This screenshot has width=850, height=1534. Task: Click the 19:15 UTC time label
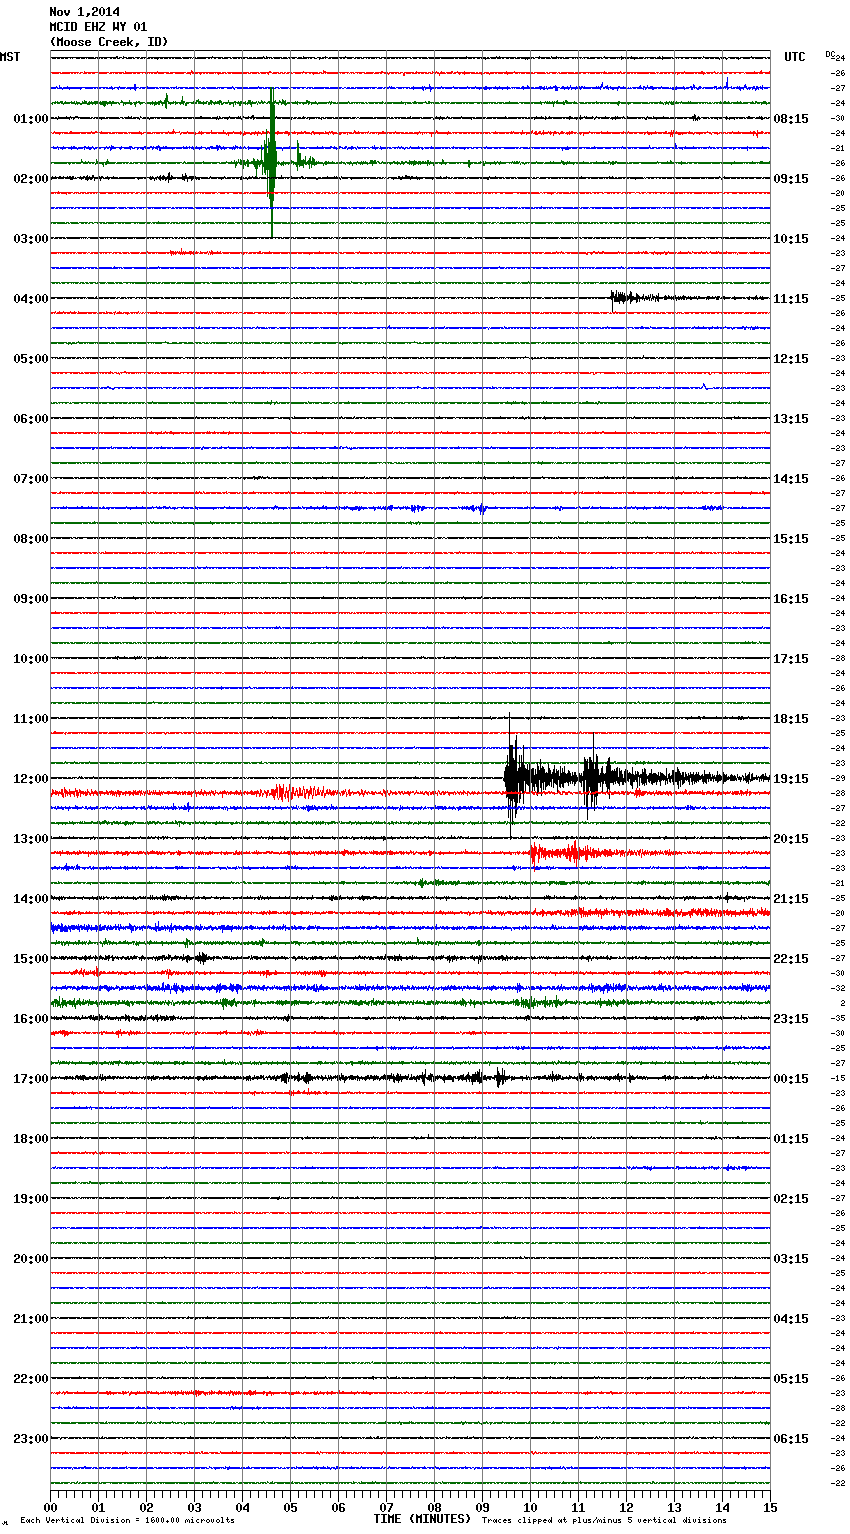791,778
